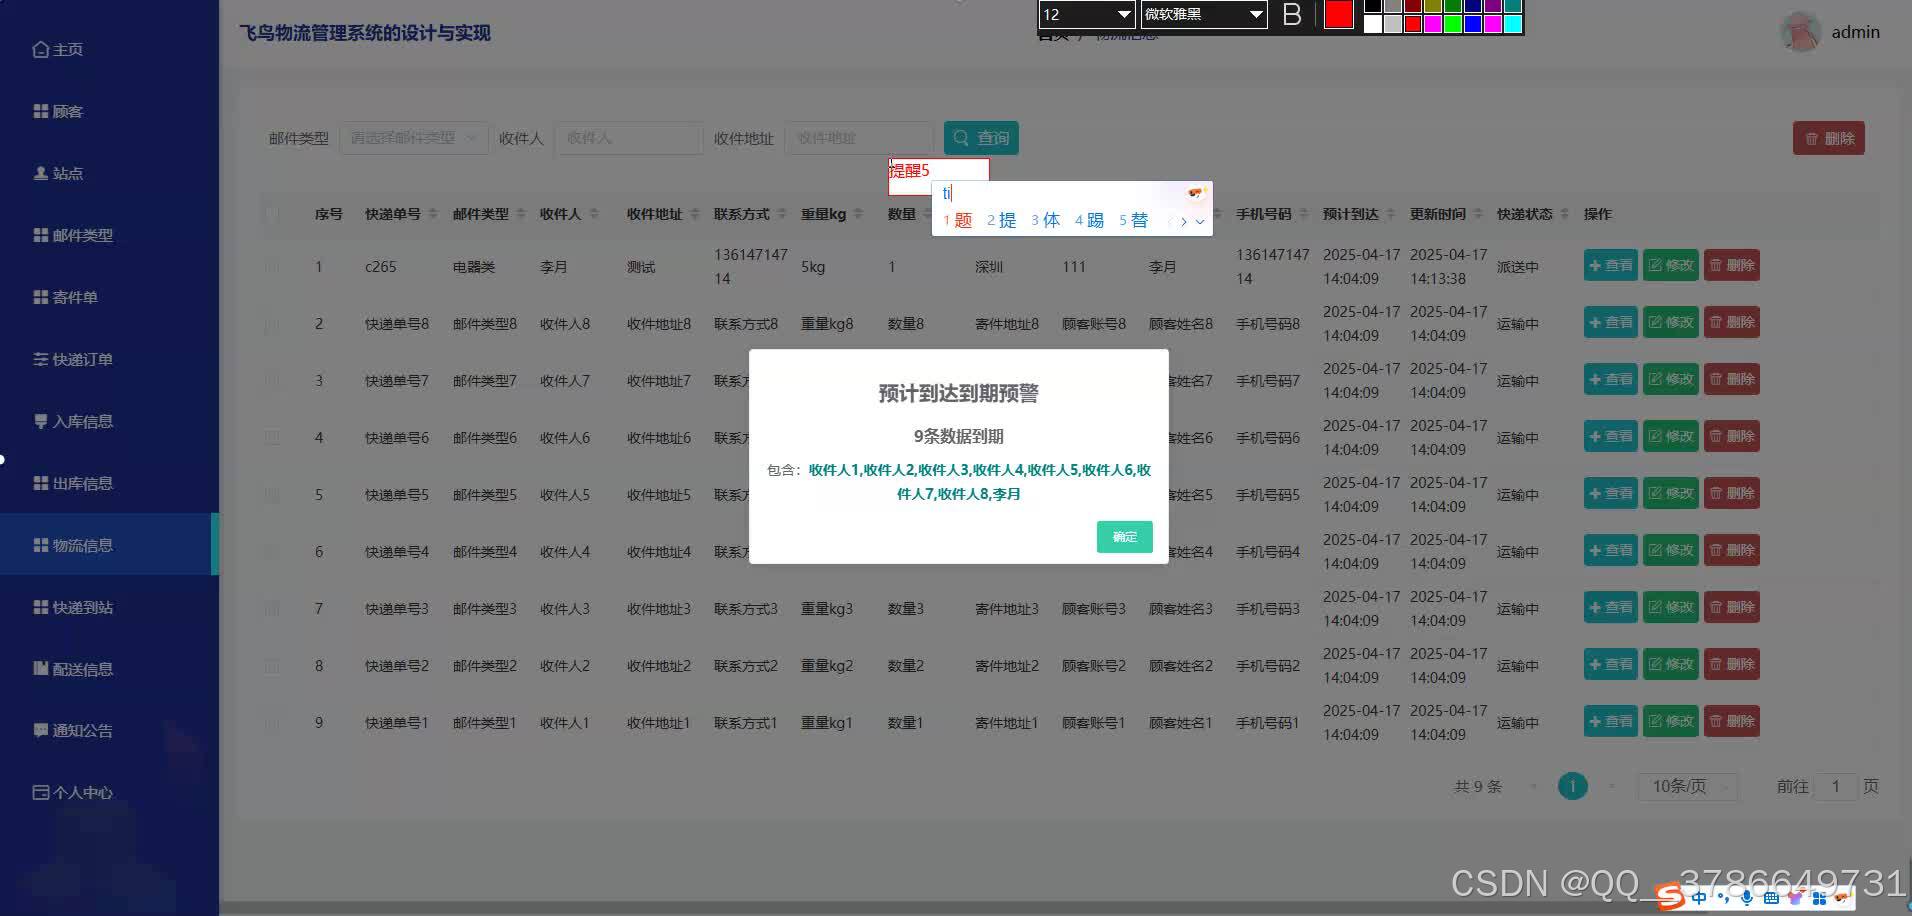The width and height of the screenshot is (1912, 916).
Task: Click the 前往 page number input
Action: [x=1835, y=786]
